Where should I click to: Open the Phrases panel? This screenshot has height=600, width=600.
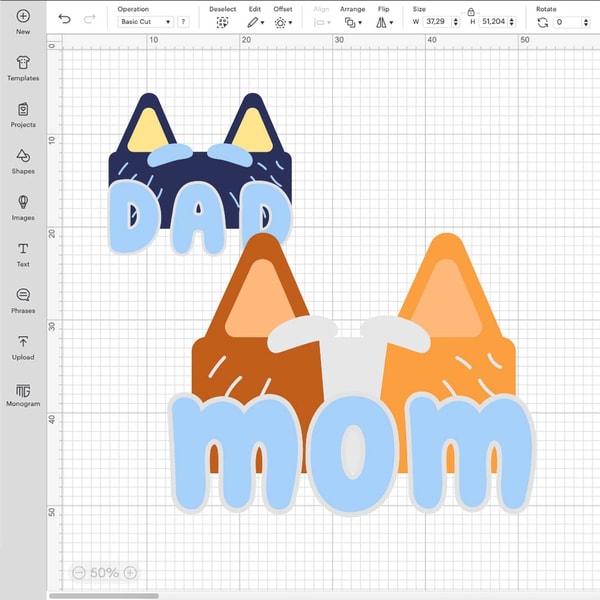[23, 301]
